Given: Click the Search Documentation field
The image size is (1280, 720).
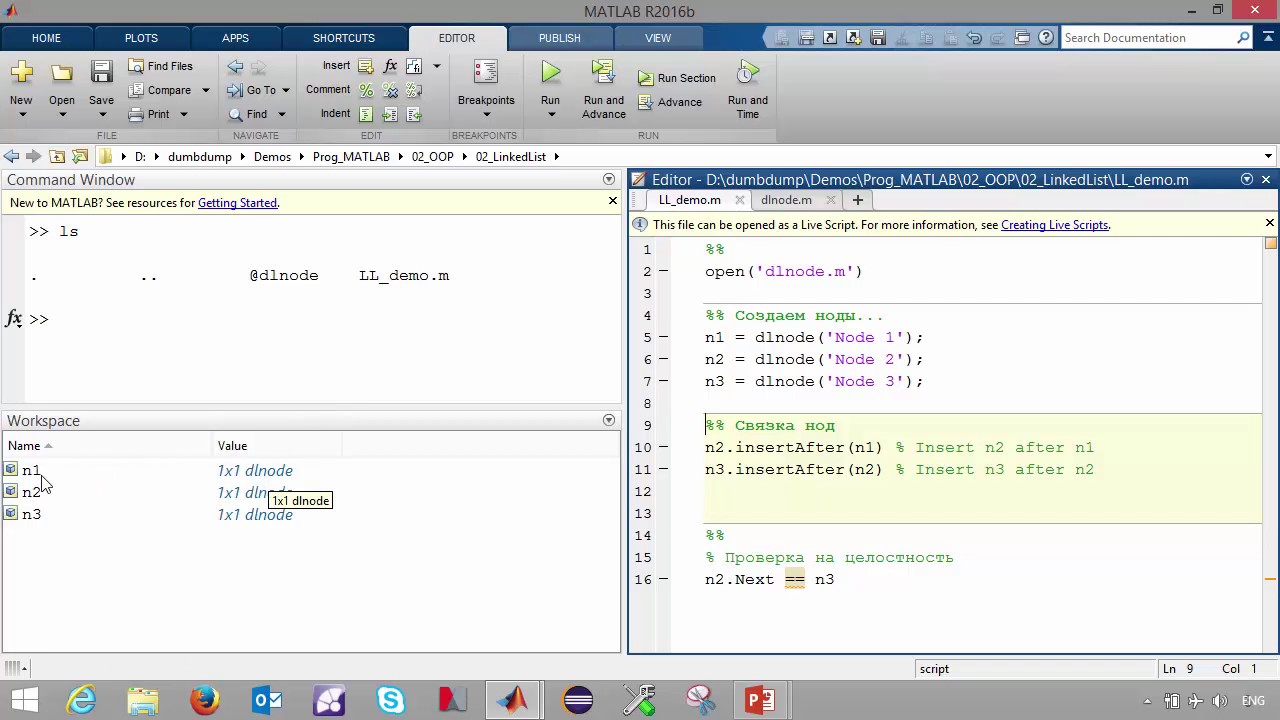Looking at the screenshot, I should [1148, 38].
